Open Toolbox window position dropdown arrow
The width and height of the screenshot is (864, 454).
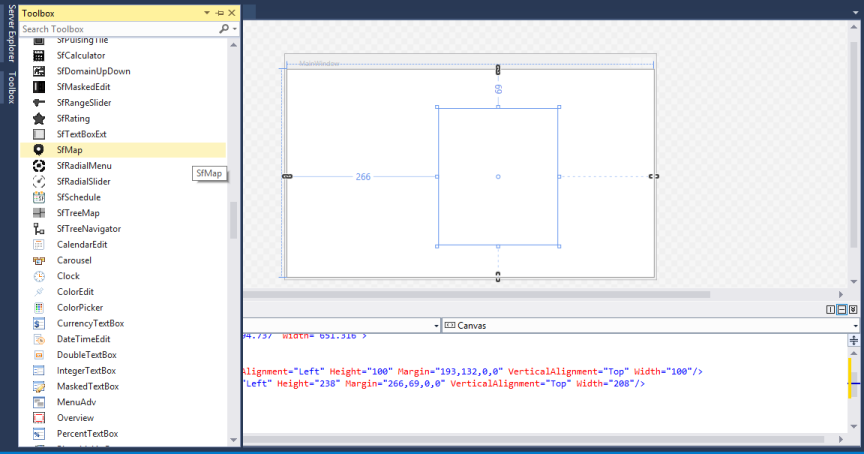[207, 13]
